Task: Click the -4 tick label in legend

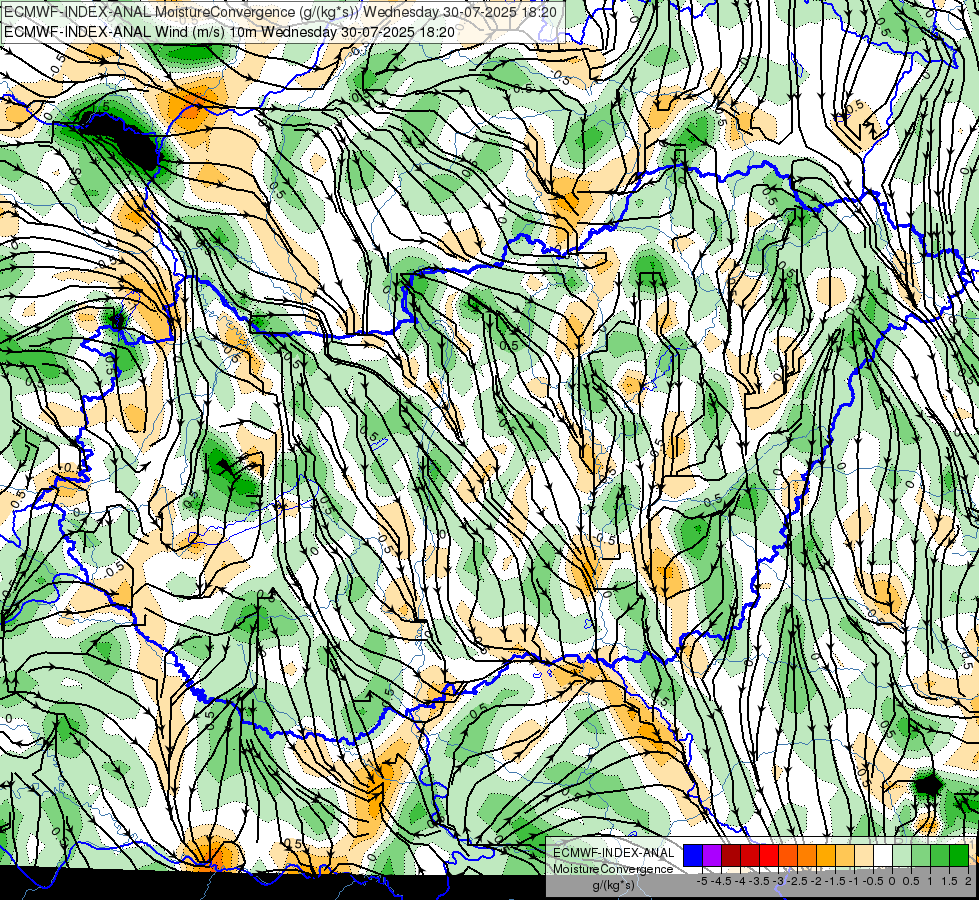Action: (740, 881)
